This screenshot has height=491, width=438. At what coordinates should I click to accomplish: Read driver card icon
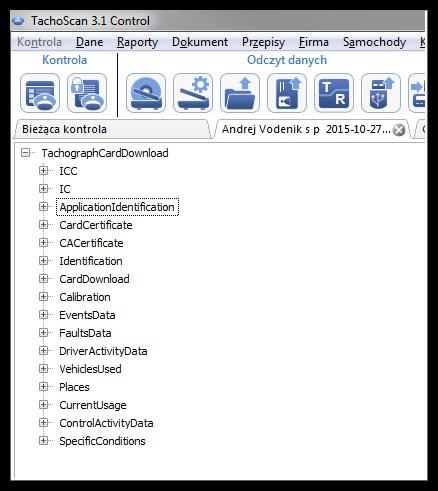[x=287, y=93]
